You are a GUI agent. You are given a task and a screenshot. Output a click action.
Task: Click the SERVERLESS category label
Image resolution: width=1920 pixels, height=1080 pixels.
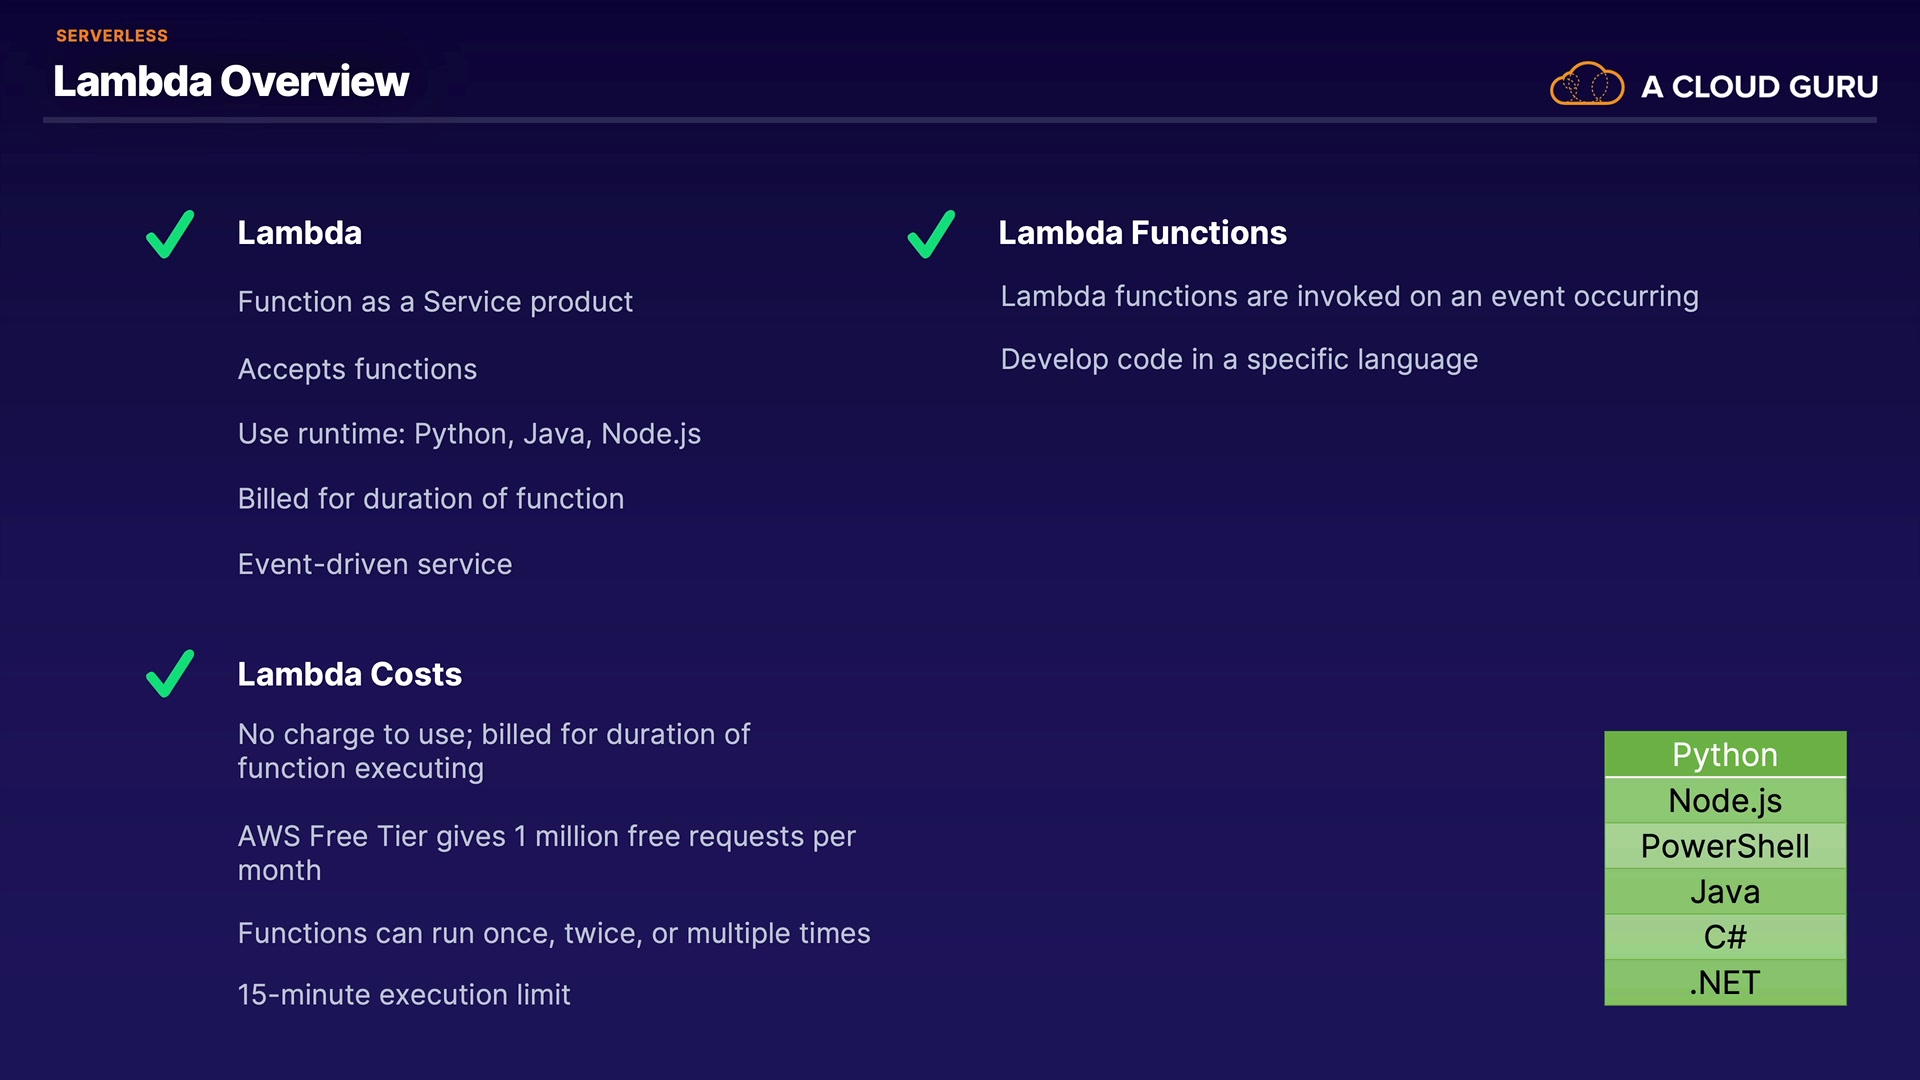click(112, 36)
